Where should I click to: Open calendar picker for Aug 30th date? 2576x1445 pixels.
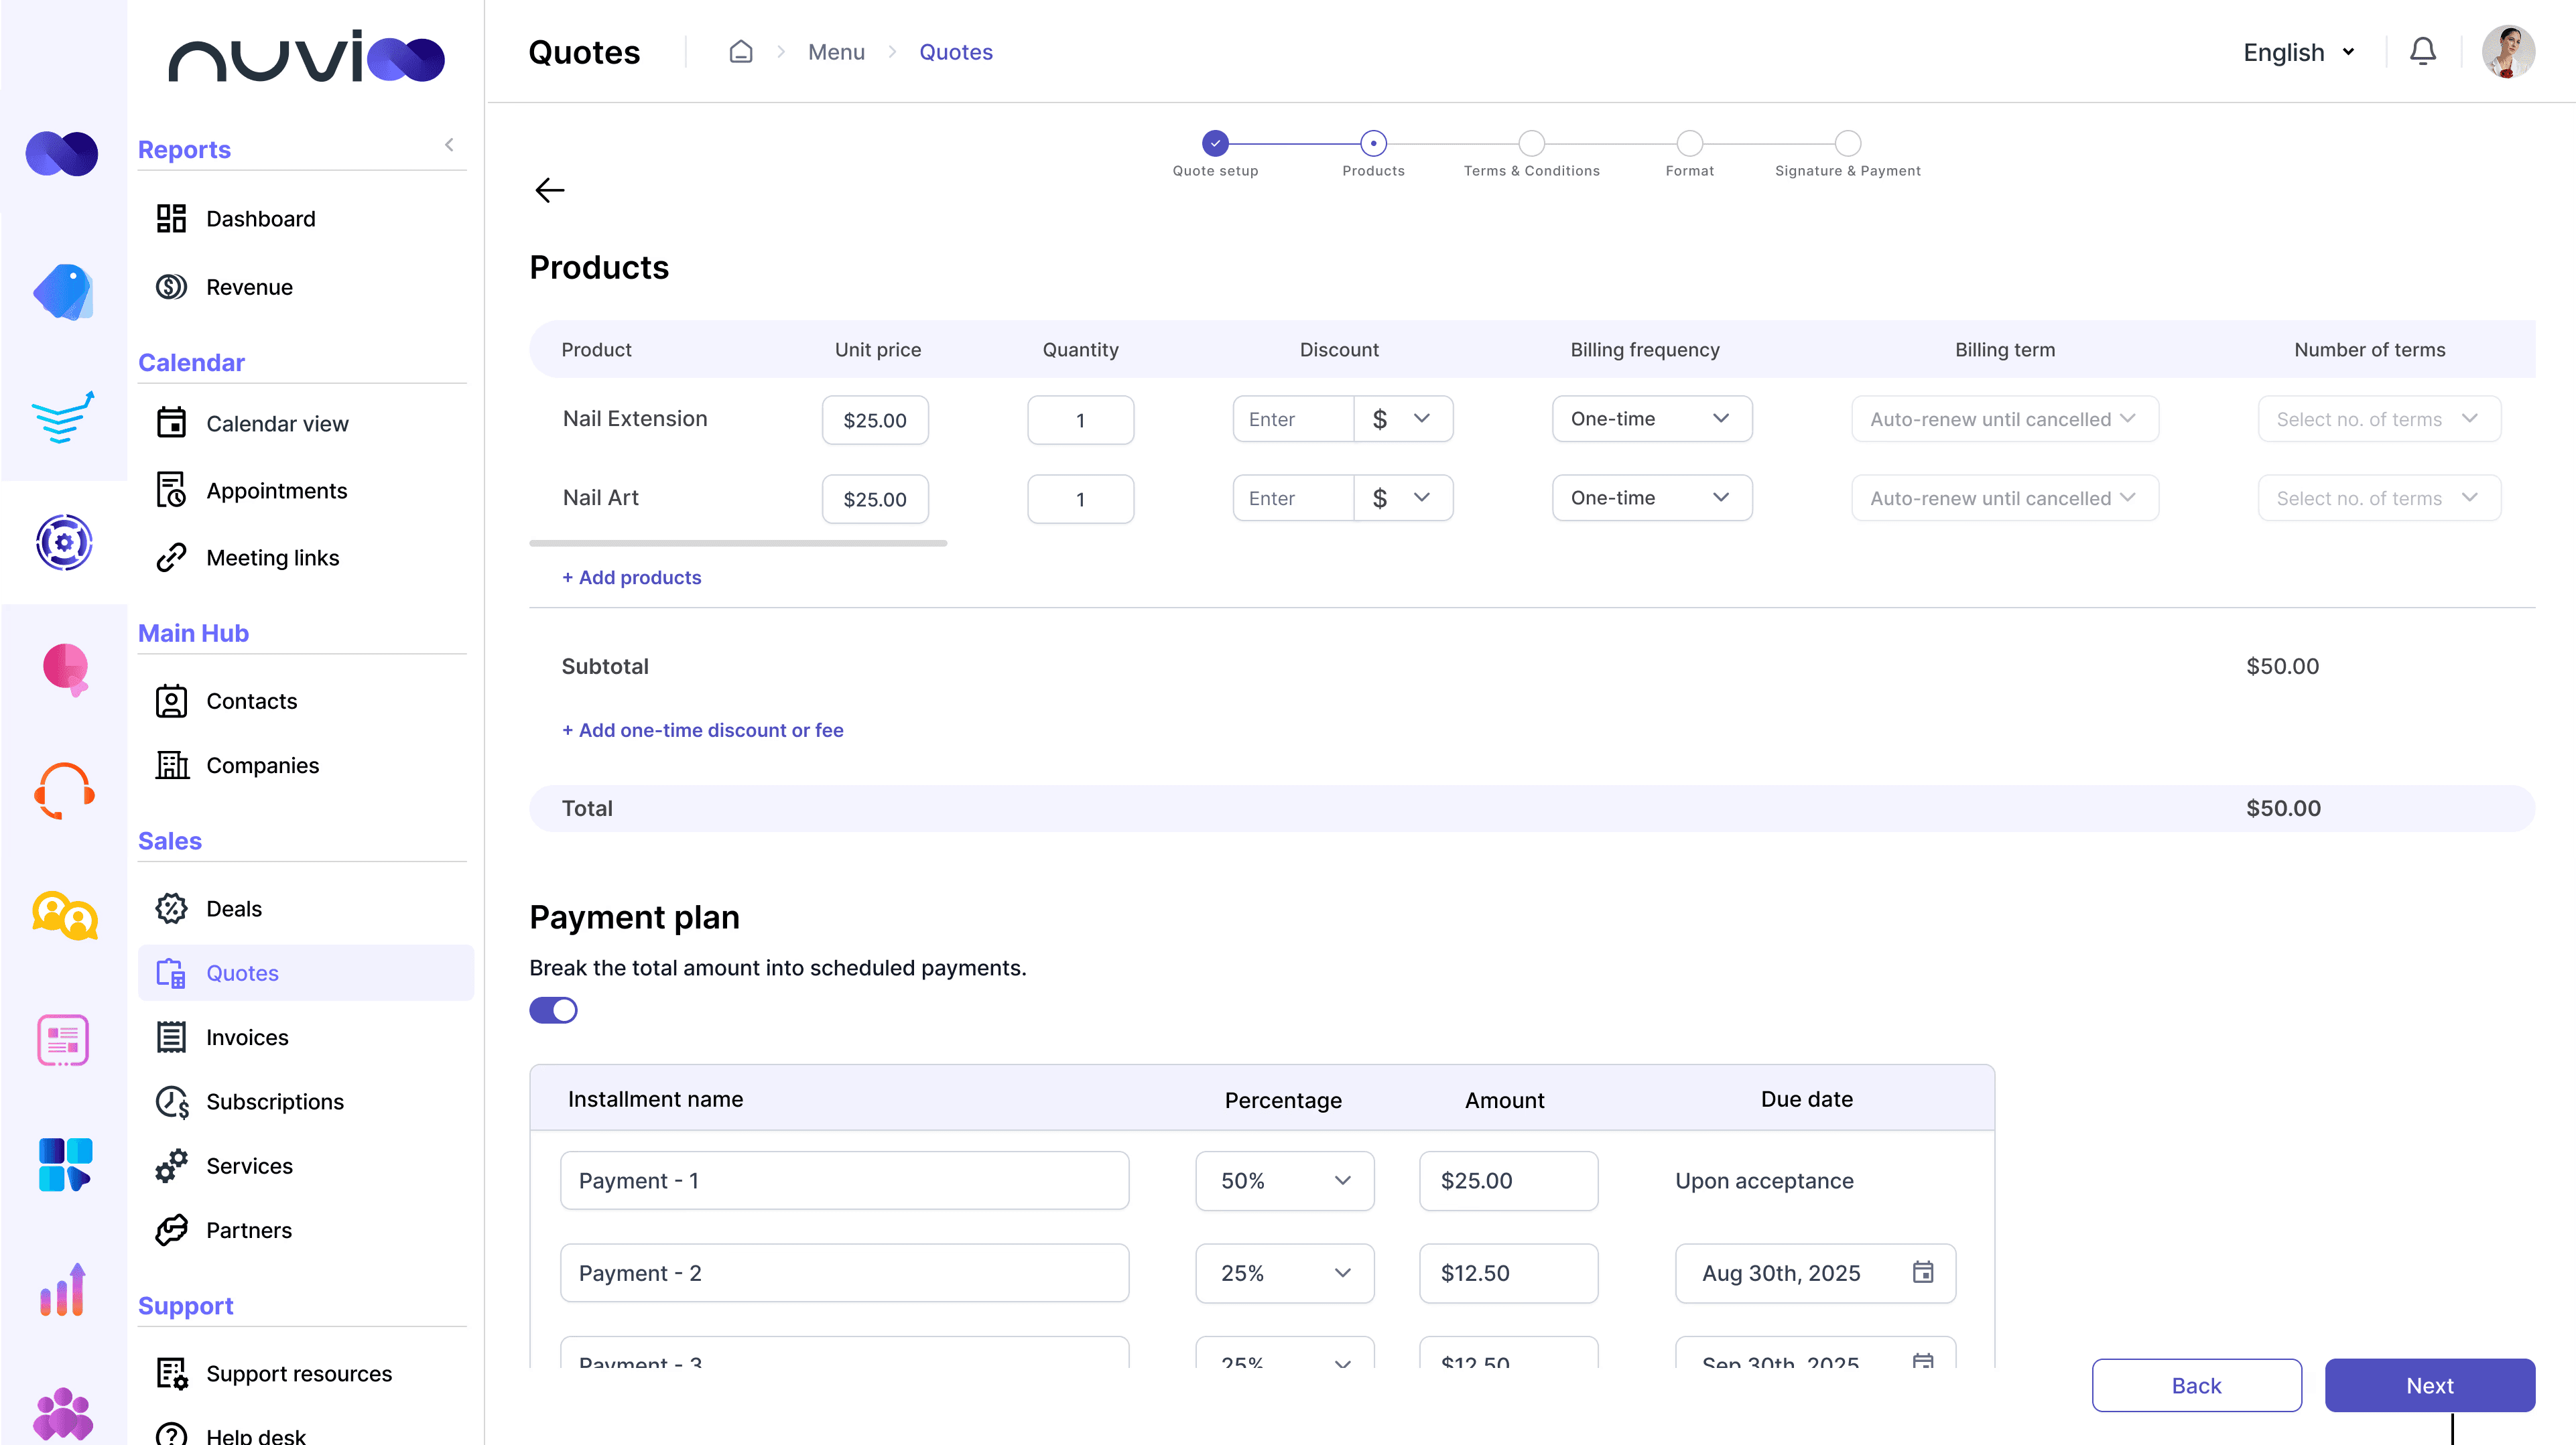pyautogui.click(x=1922, y=1272)
